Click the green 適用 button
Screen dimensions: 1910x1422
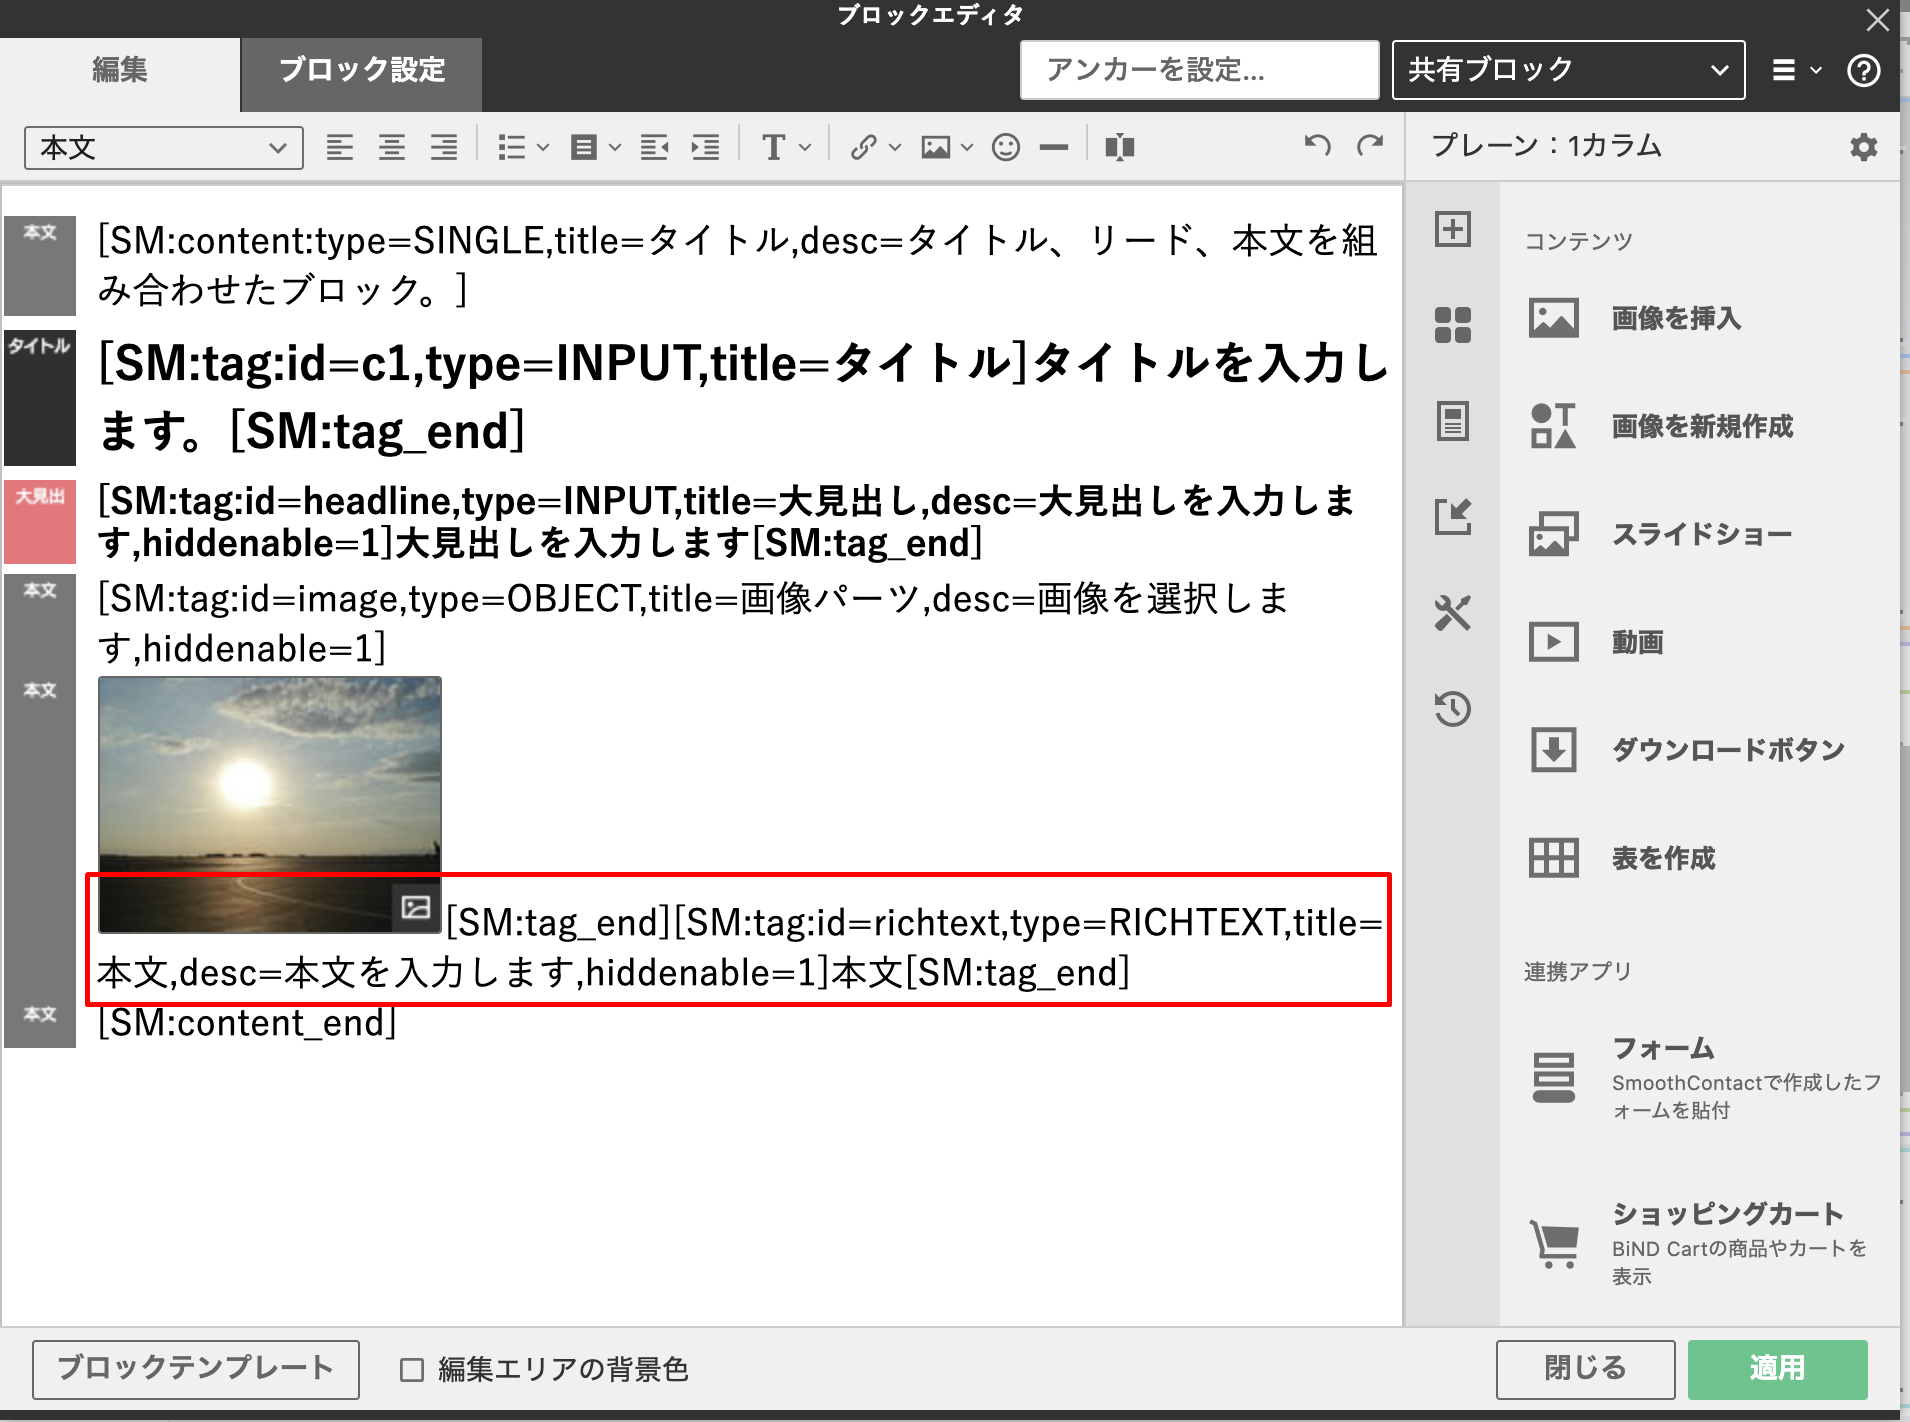pos(1778,1369)
